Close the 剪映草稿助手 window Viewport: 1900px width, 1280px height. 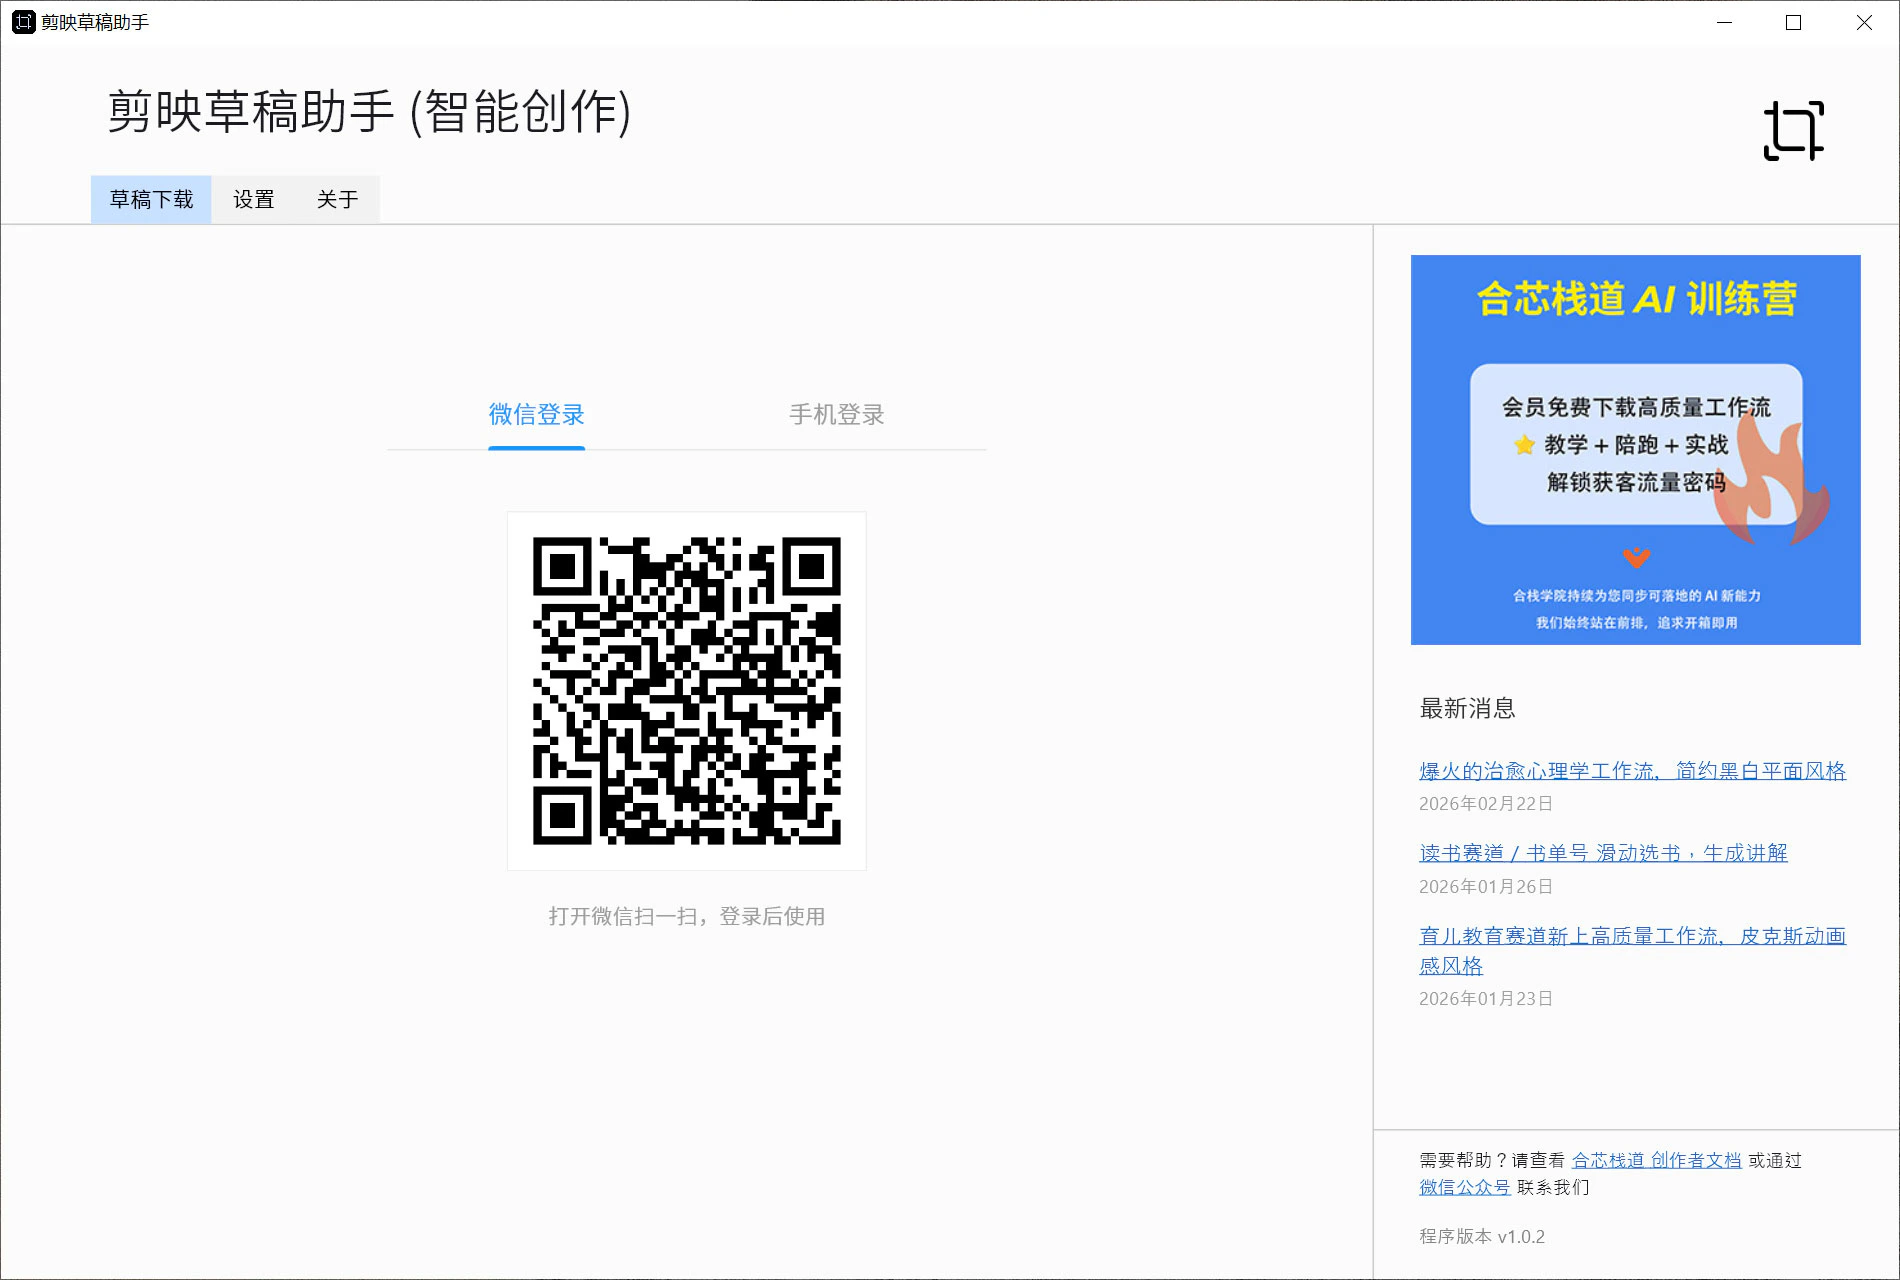pos(1864,22)
